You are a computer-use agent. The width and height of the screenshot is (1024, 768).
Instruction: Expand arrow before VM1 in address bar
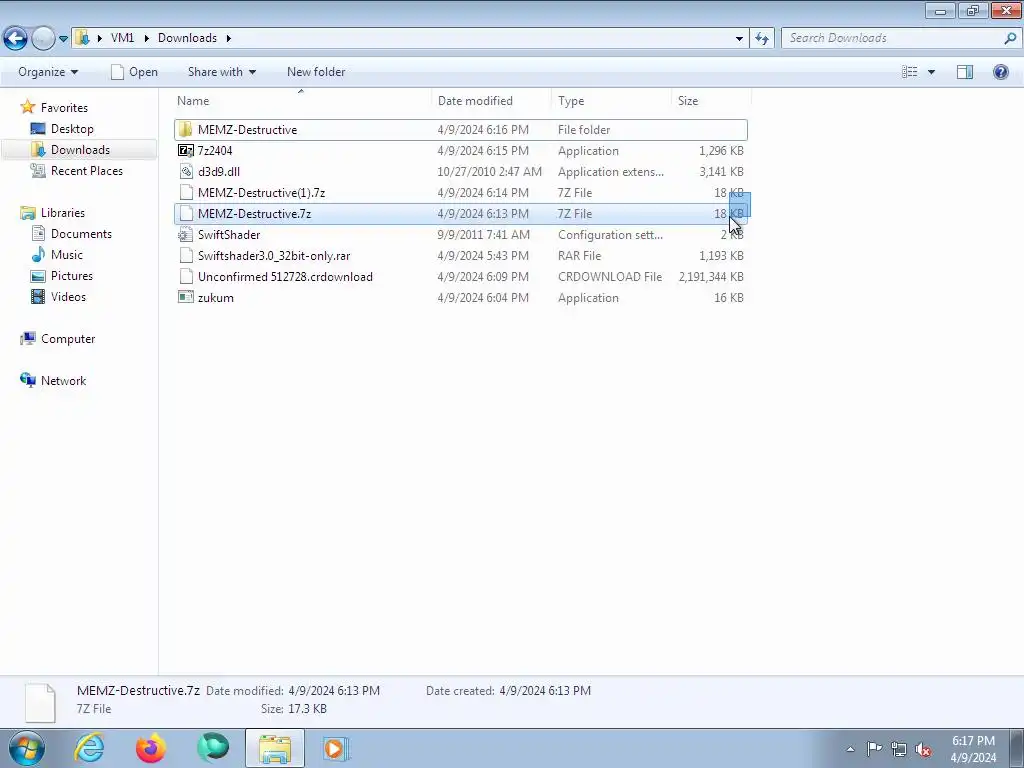click(100, 38)
